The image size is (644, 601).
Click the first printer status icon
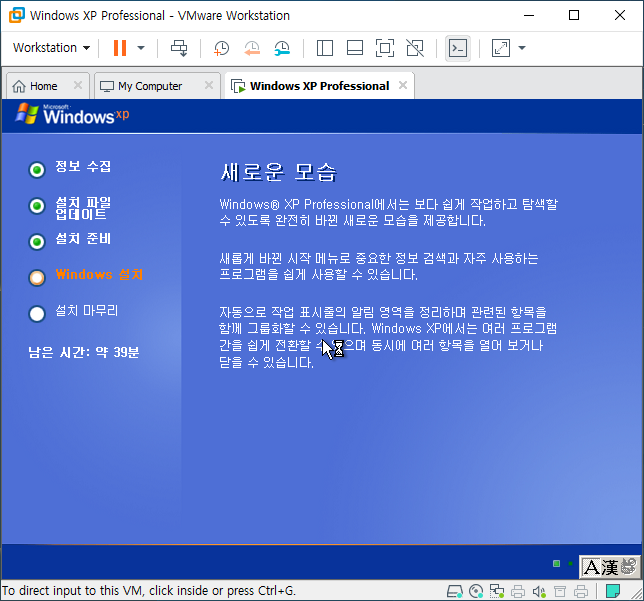[518, 591]
